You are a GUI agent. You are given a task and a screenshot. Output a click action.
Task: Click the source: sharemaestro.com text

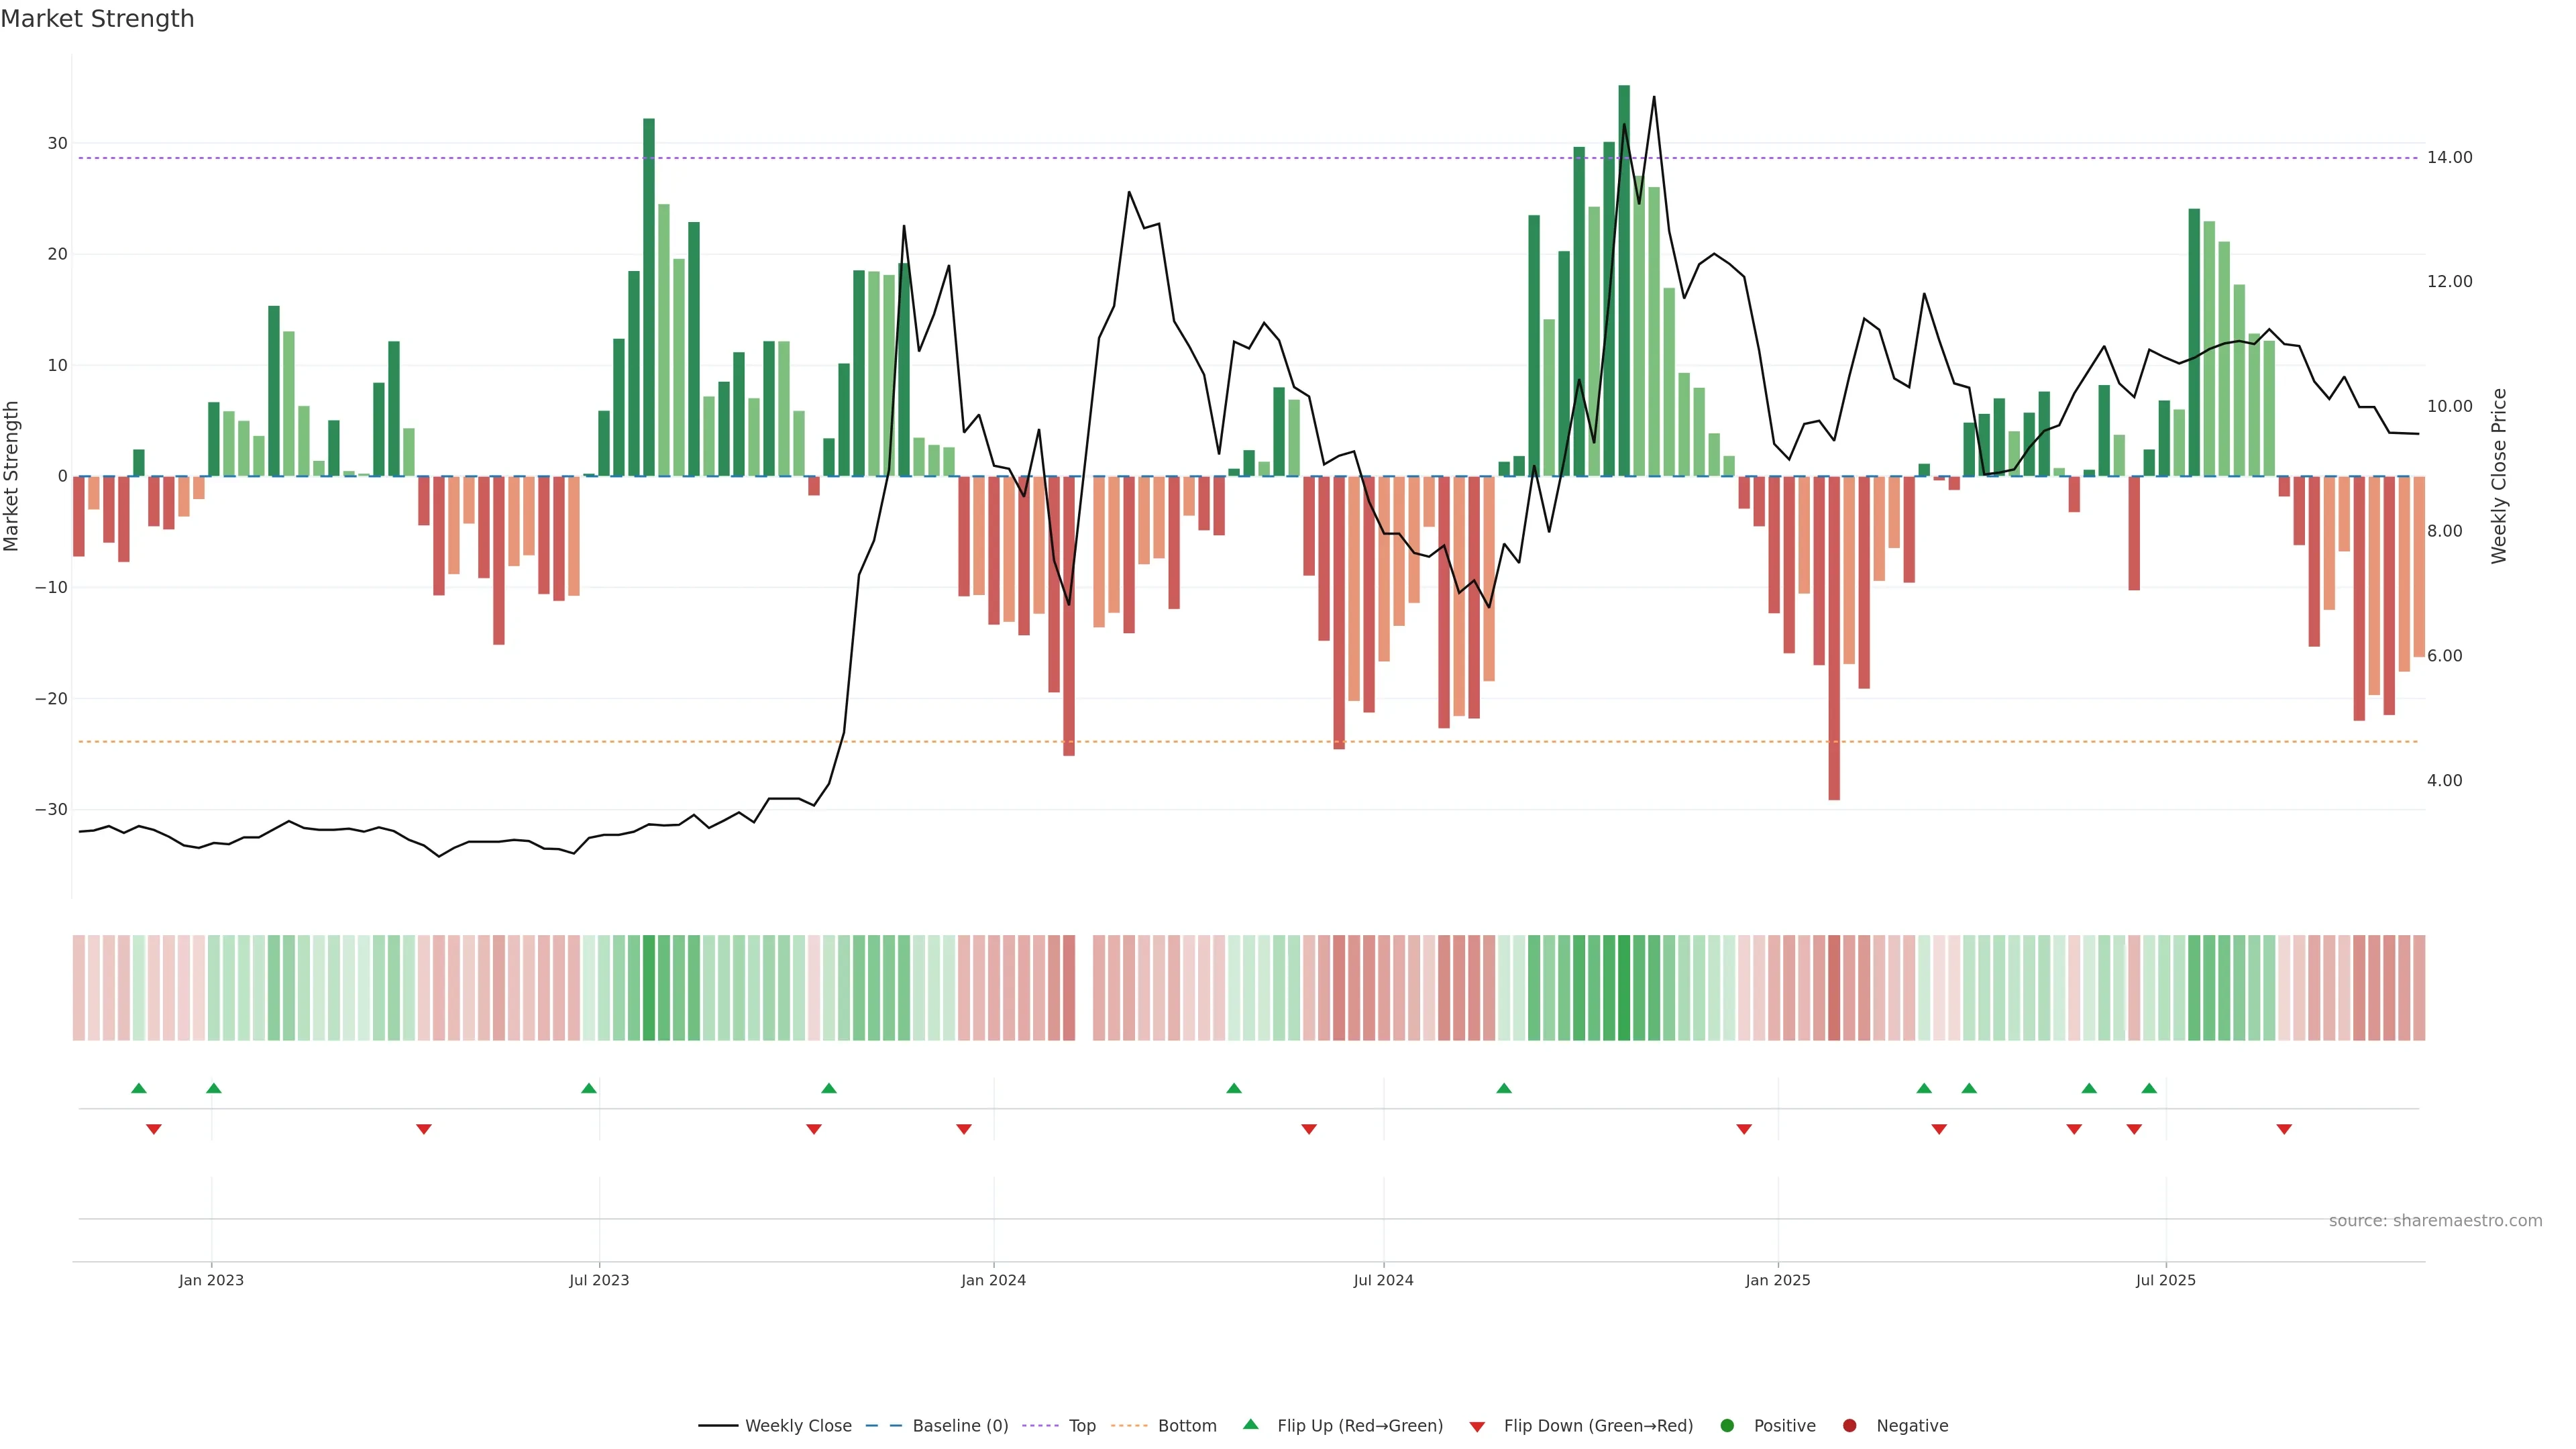click(2435, 1221)
